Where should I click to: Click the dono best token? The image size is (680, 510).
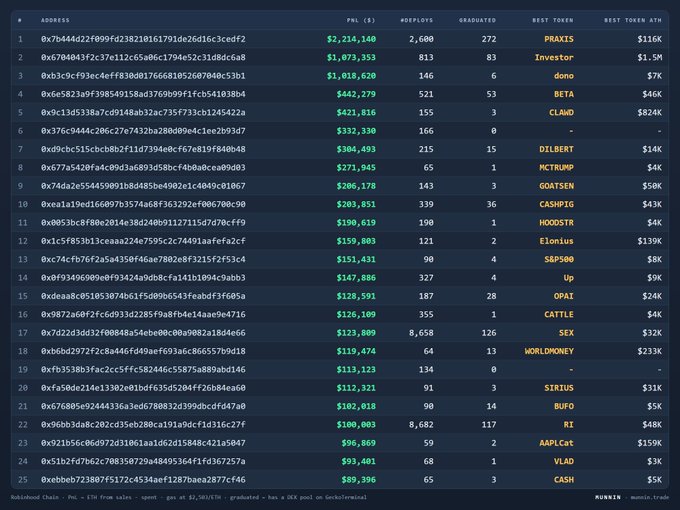point(564,76)
